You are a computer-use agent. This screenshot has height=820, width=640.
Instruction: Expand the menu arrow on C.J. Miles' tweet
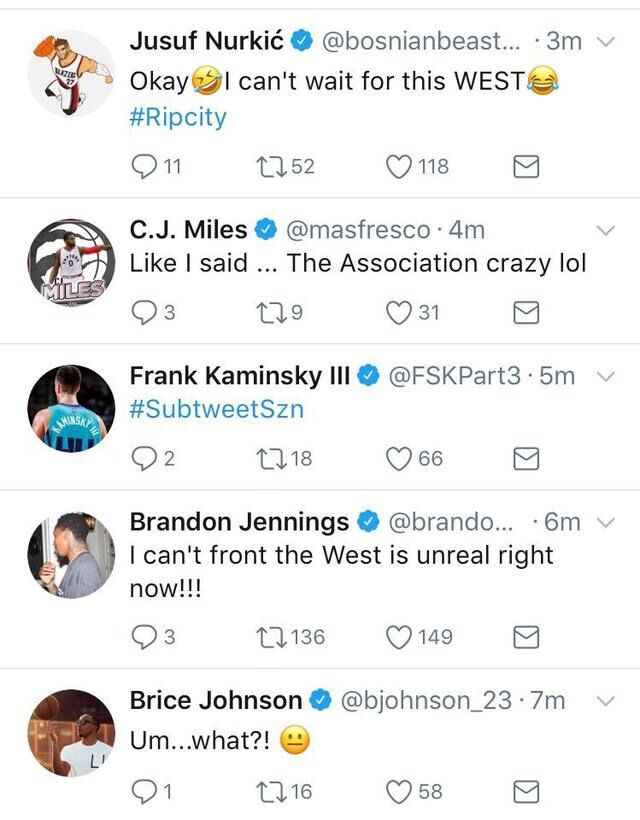tap(604, 230)
